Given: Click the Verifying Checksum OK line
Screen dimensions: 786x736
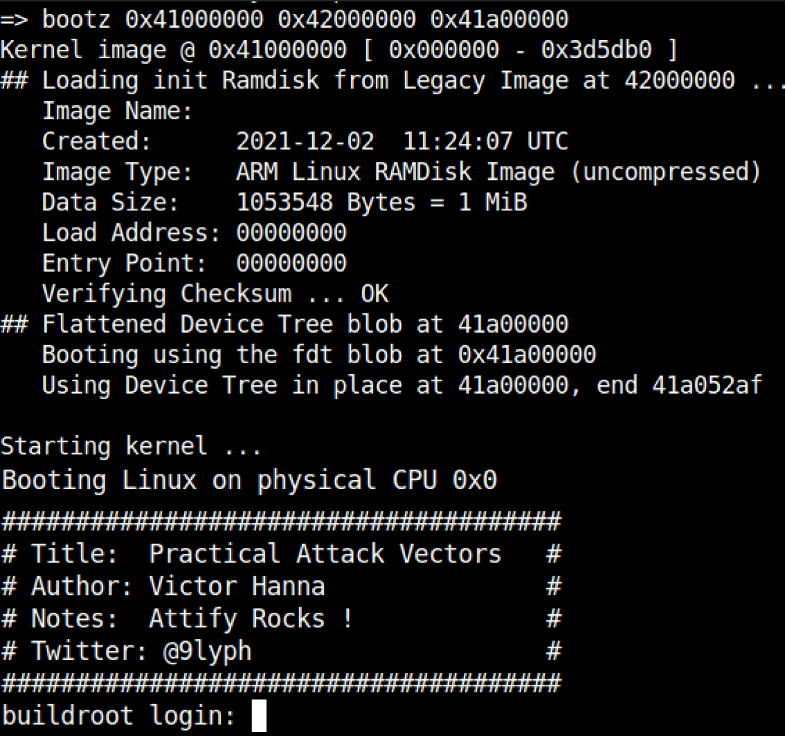Looking at the screenshot, I should (x=216, y=294).
